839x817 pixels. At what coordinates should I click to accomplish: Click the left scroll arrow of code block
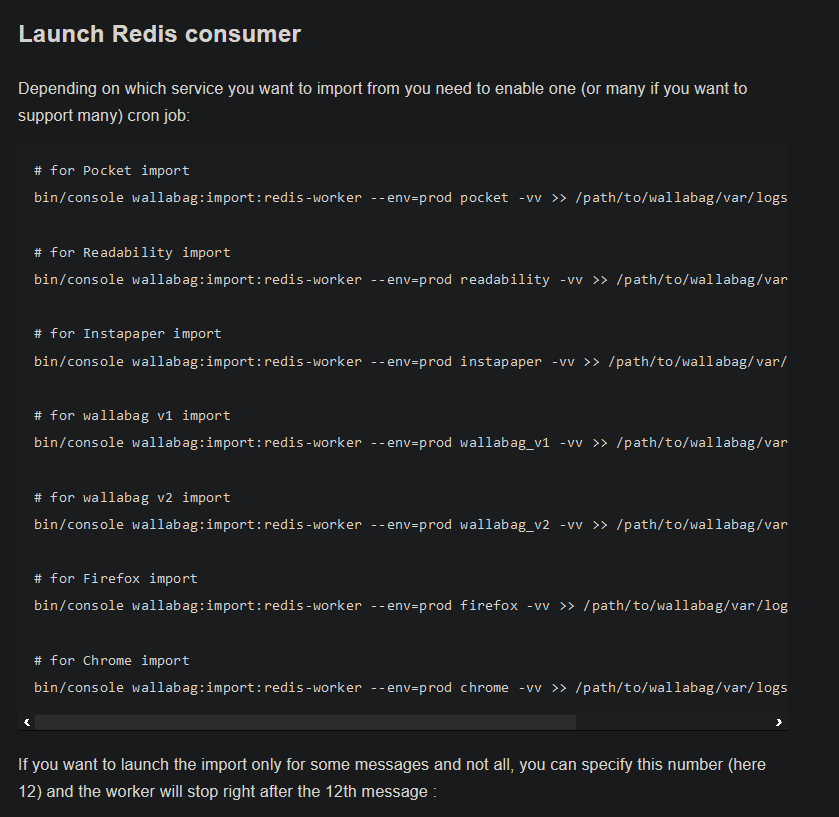pyautogui.click(x=27, y=722)
